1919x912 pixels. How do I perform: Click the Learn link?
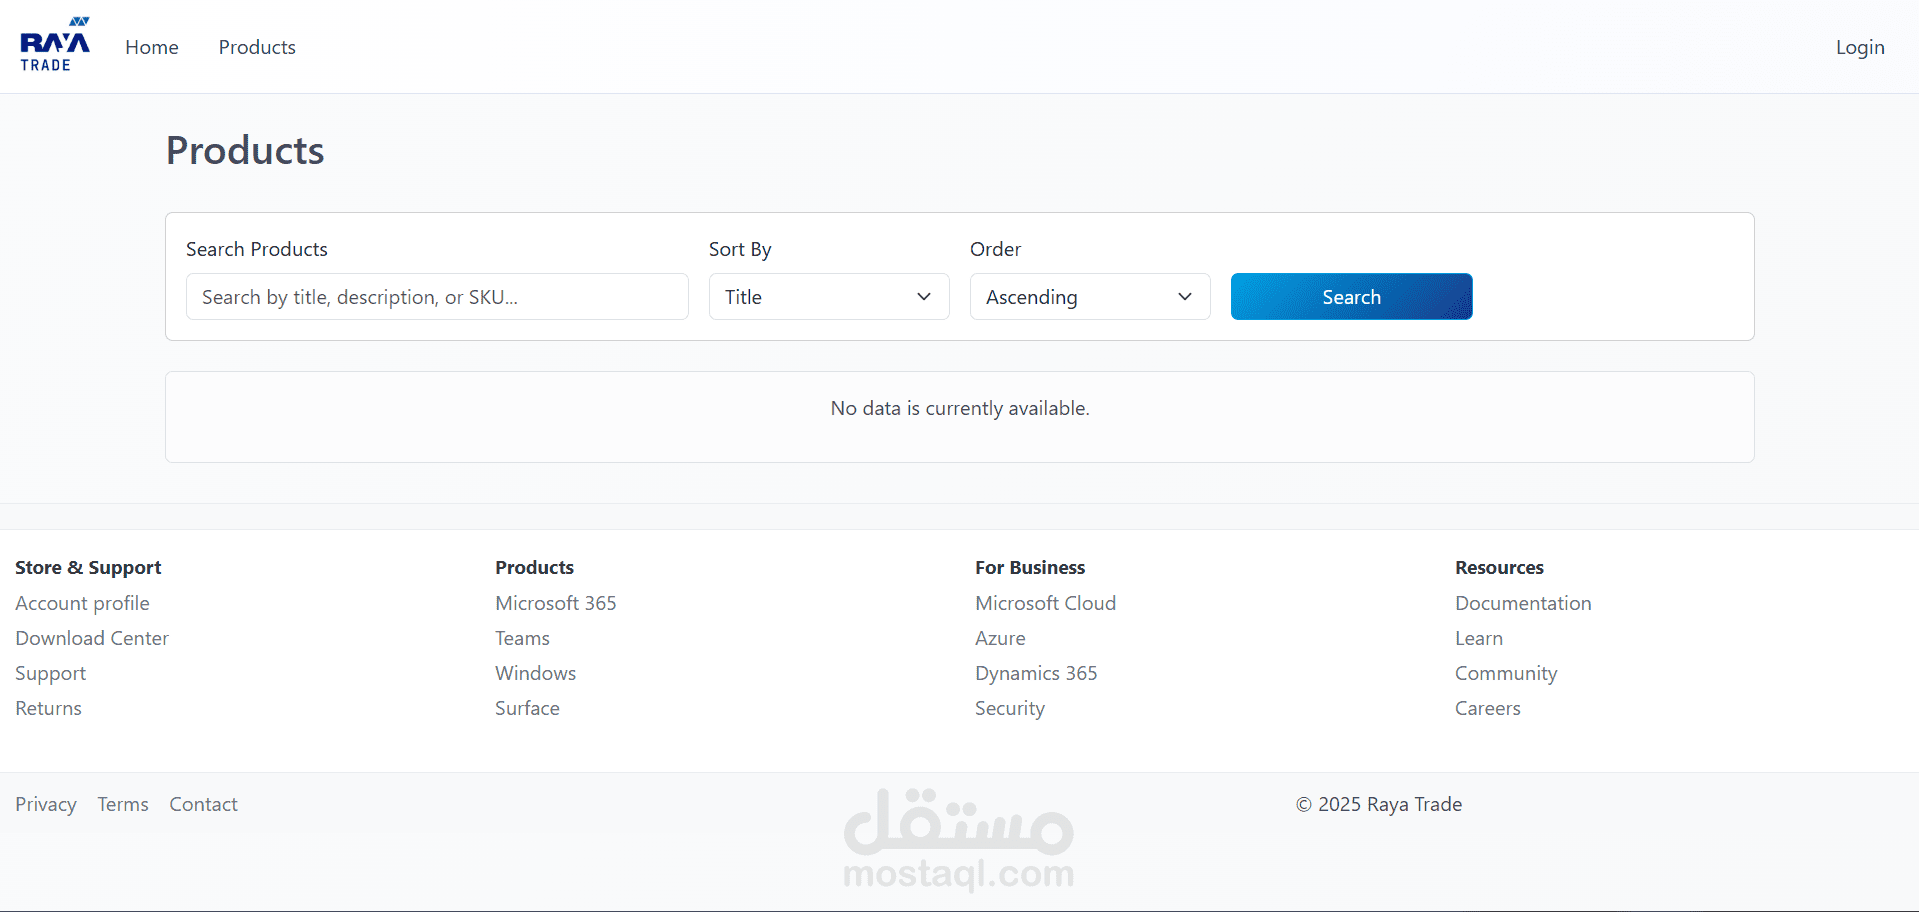point(1479,638)
